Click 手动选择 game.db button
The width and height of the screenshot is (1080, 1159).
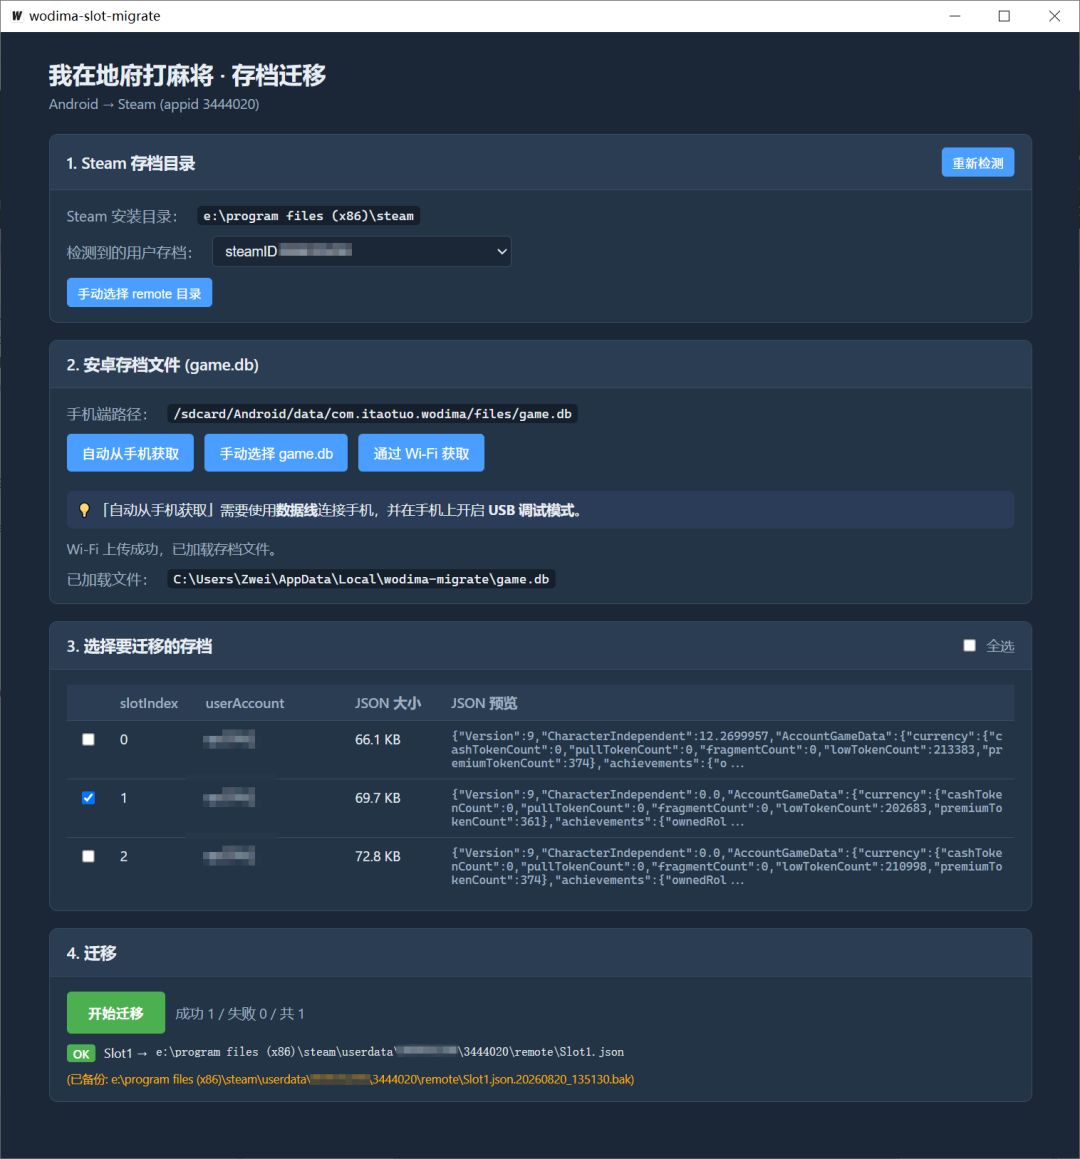click(x=276, y=453)
